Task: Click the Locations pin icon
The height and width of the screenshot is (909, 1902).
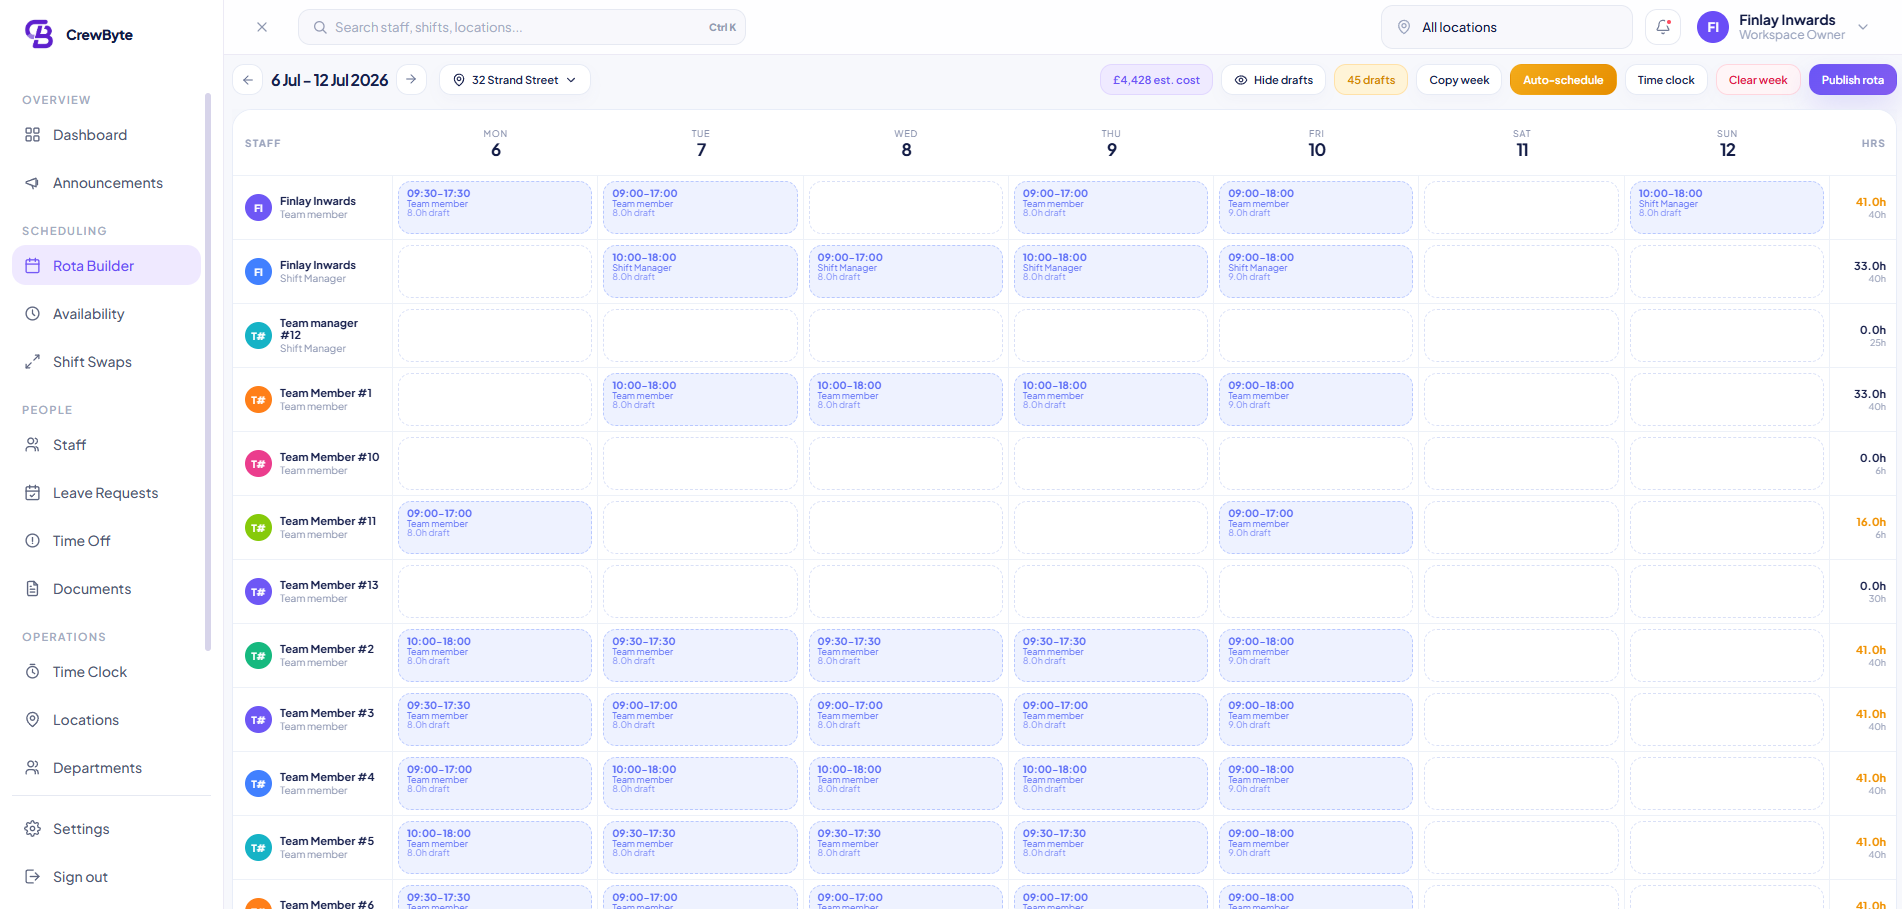Action: pos(33,720)
